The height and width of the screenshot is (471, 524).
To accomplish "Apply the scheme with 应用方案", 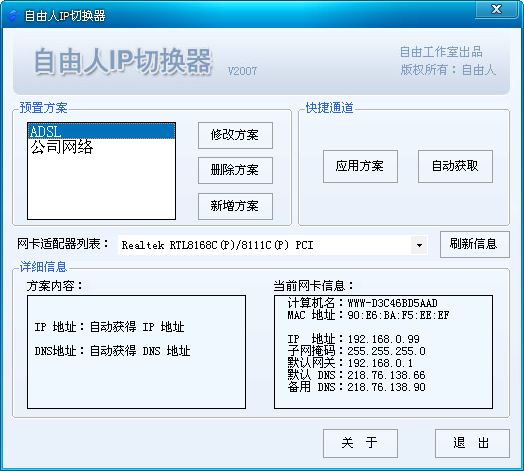I will (360, 166).
